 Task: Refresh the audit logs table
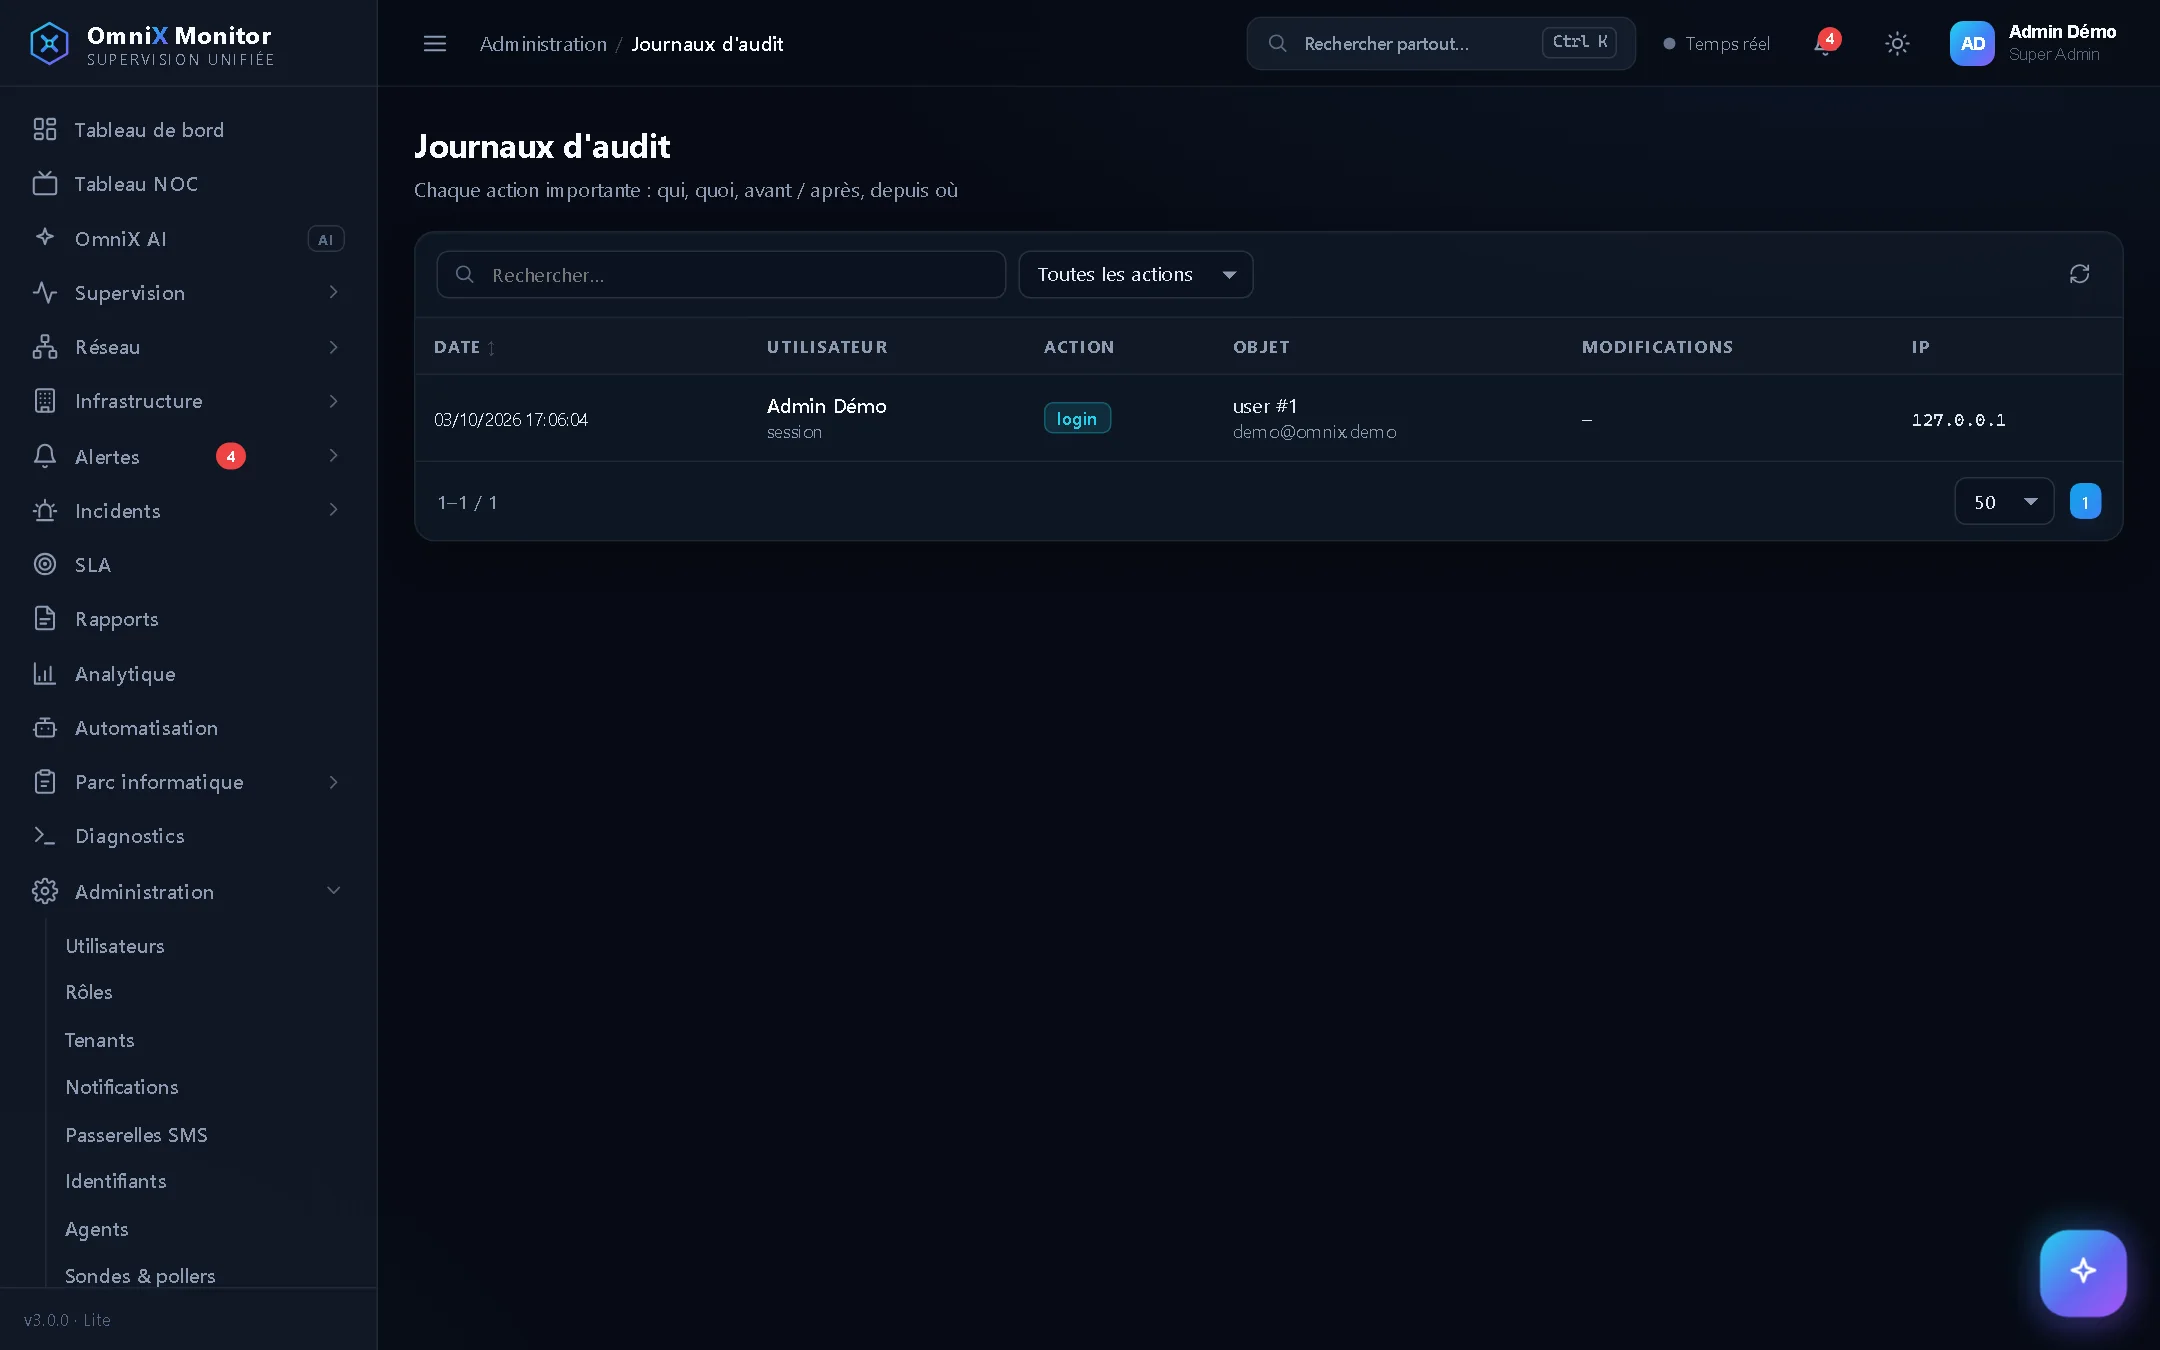click(2079, 274)
